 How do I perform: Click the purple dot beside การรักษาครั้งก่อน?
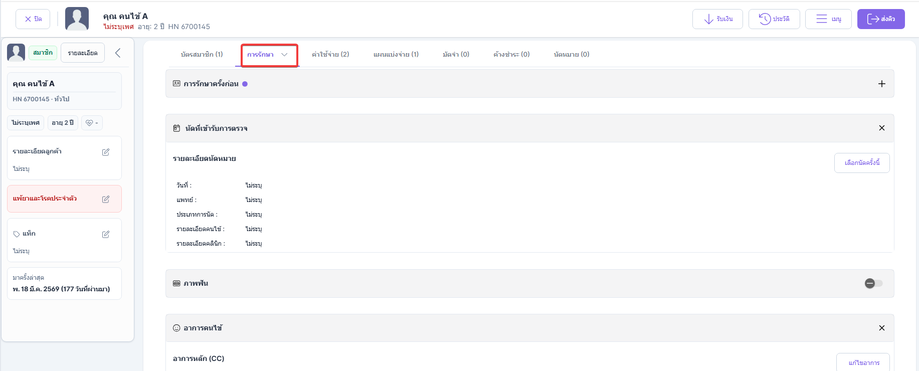pyautogui.click(x=245, y=84)
